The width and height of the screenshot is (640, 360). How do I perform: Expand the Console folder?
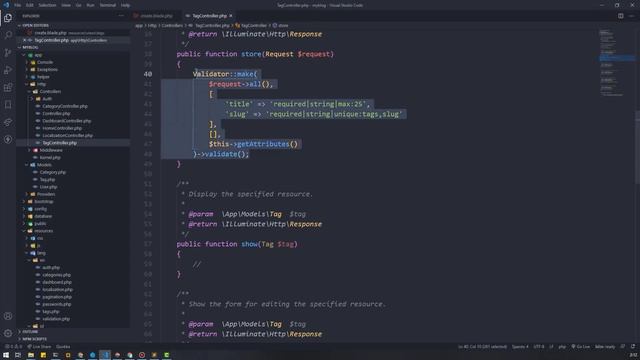coord(45,62)
